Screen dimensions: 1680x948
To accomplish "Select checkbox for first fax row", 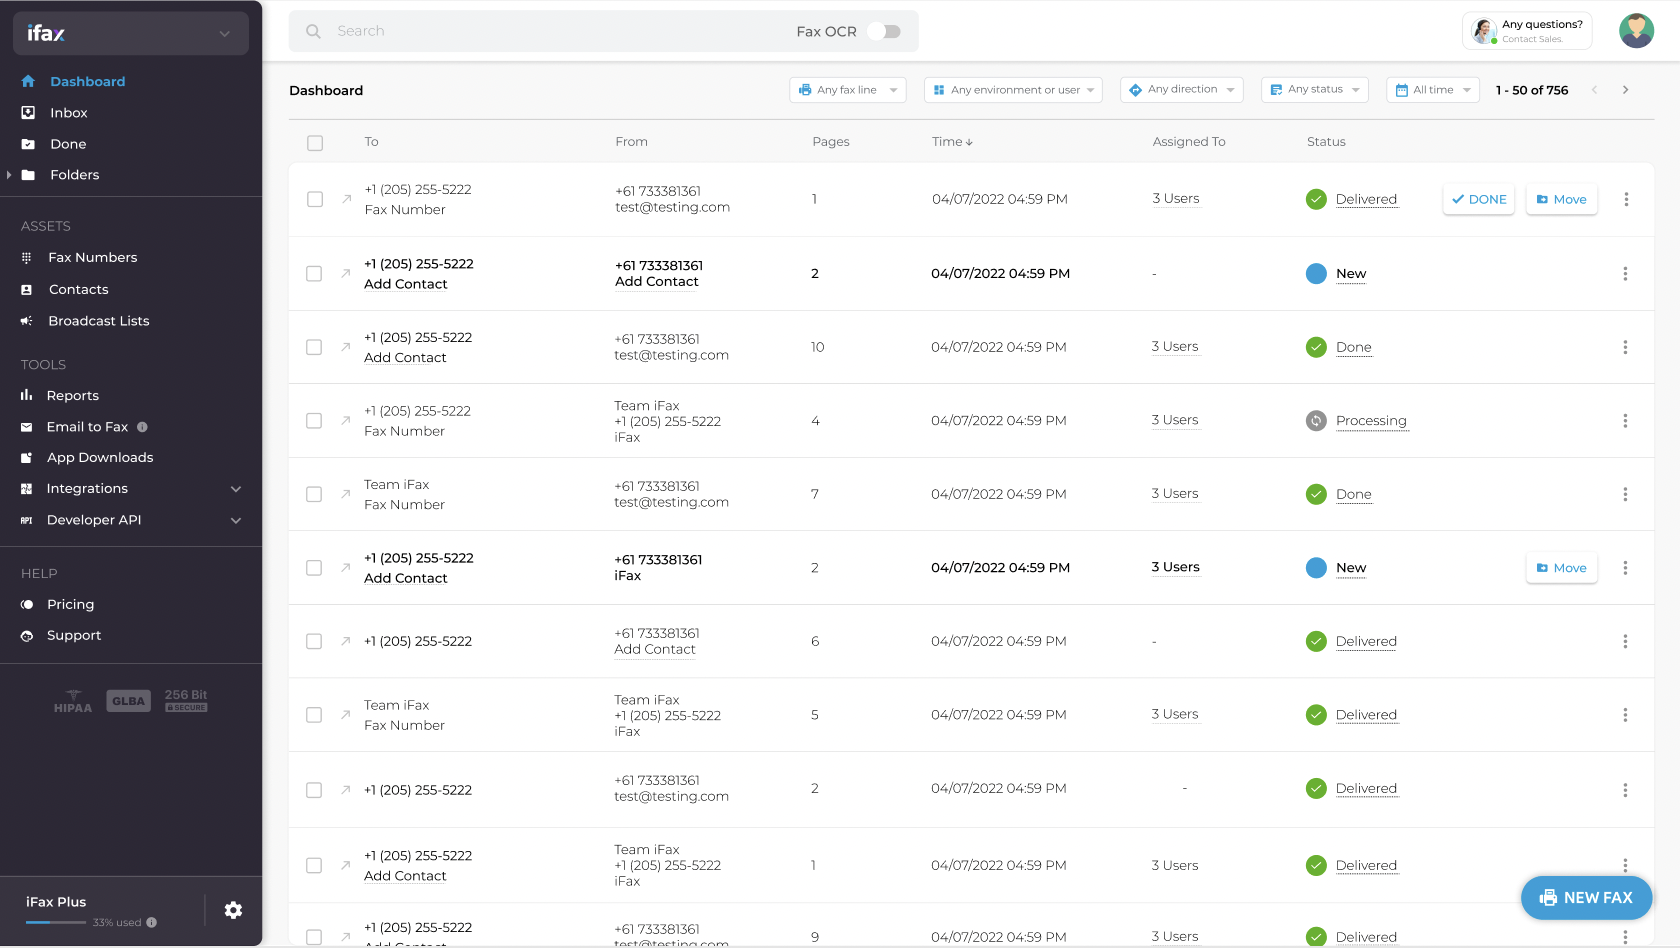I will coord(315,199).
